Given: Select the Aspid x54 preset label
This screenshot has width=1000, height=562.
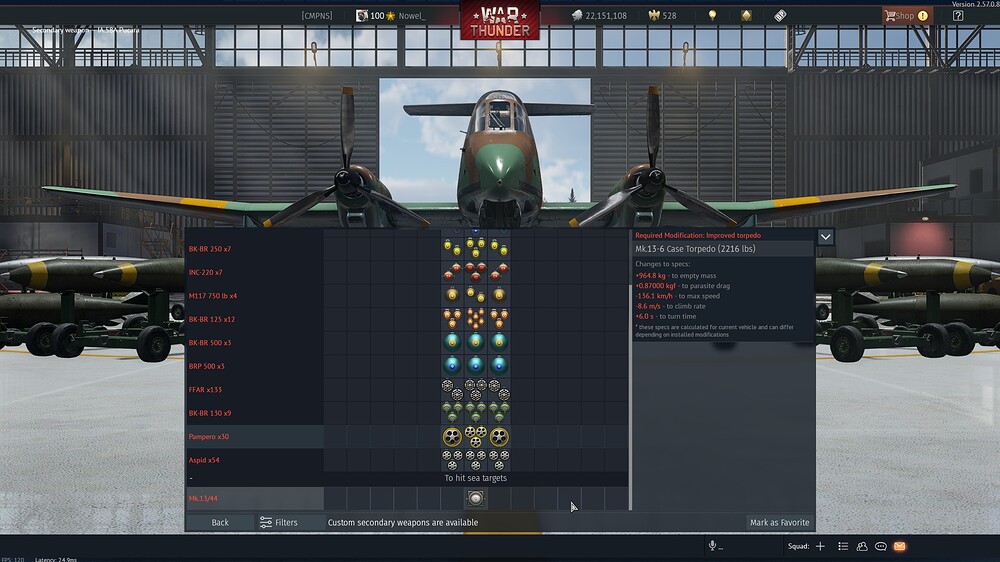Looking at the screenshot, I should click(x=203, y=460).
